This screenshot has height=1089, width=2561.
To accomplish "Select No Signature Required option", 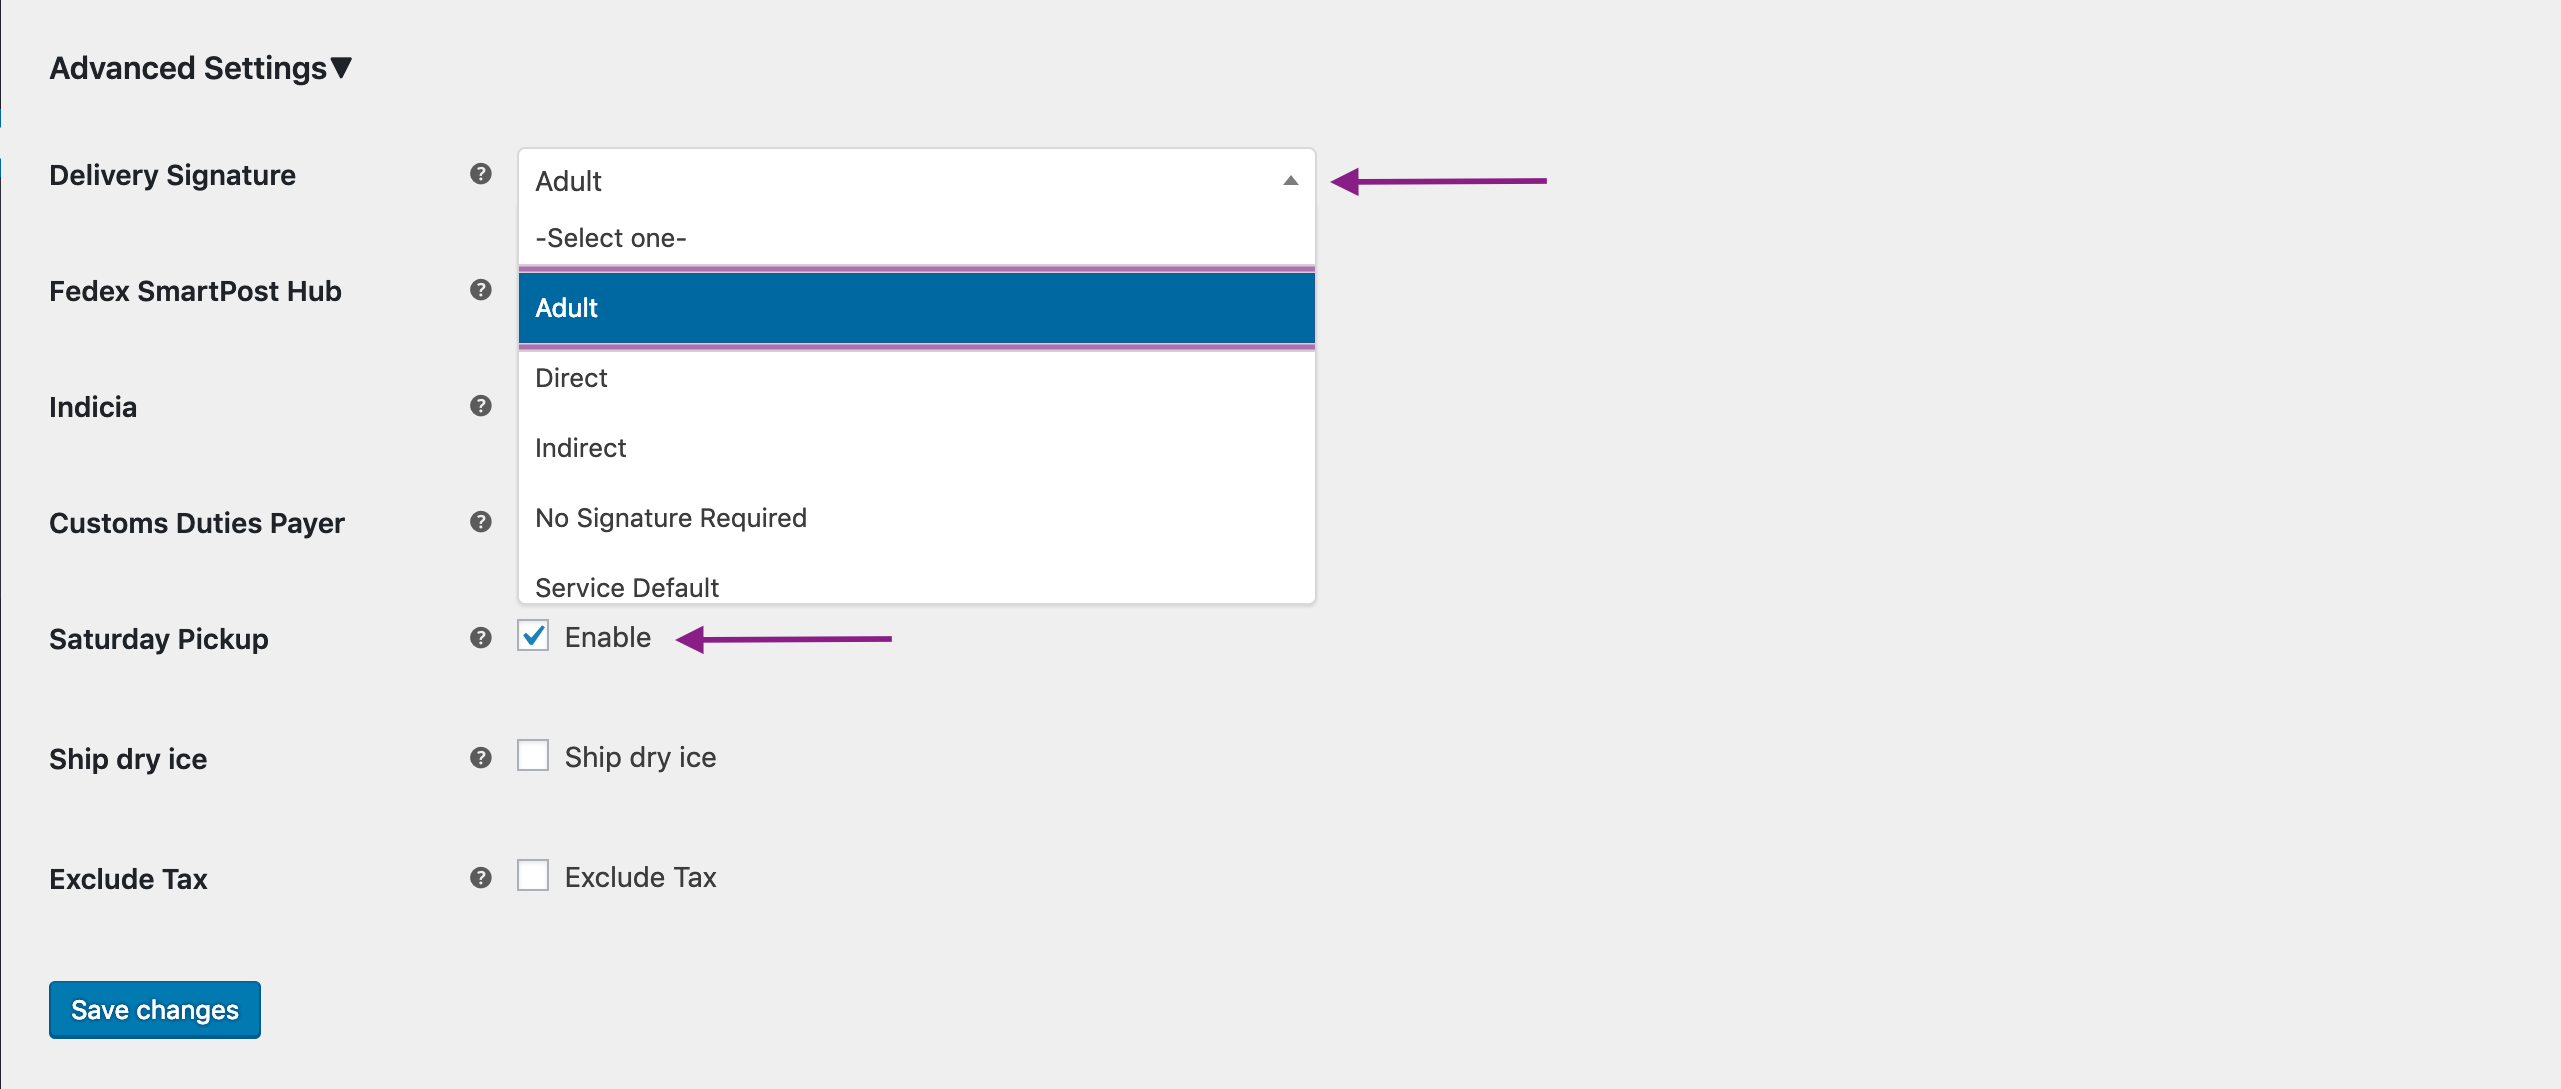I will point(670,518).
